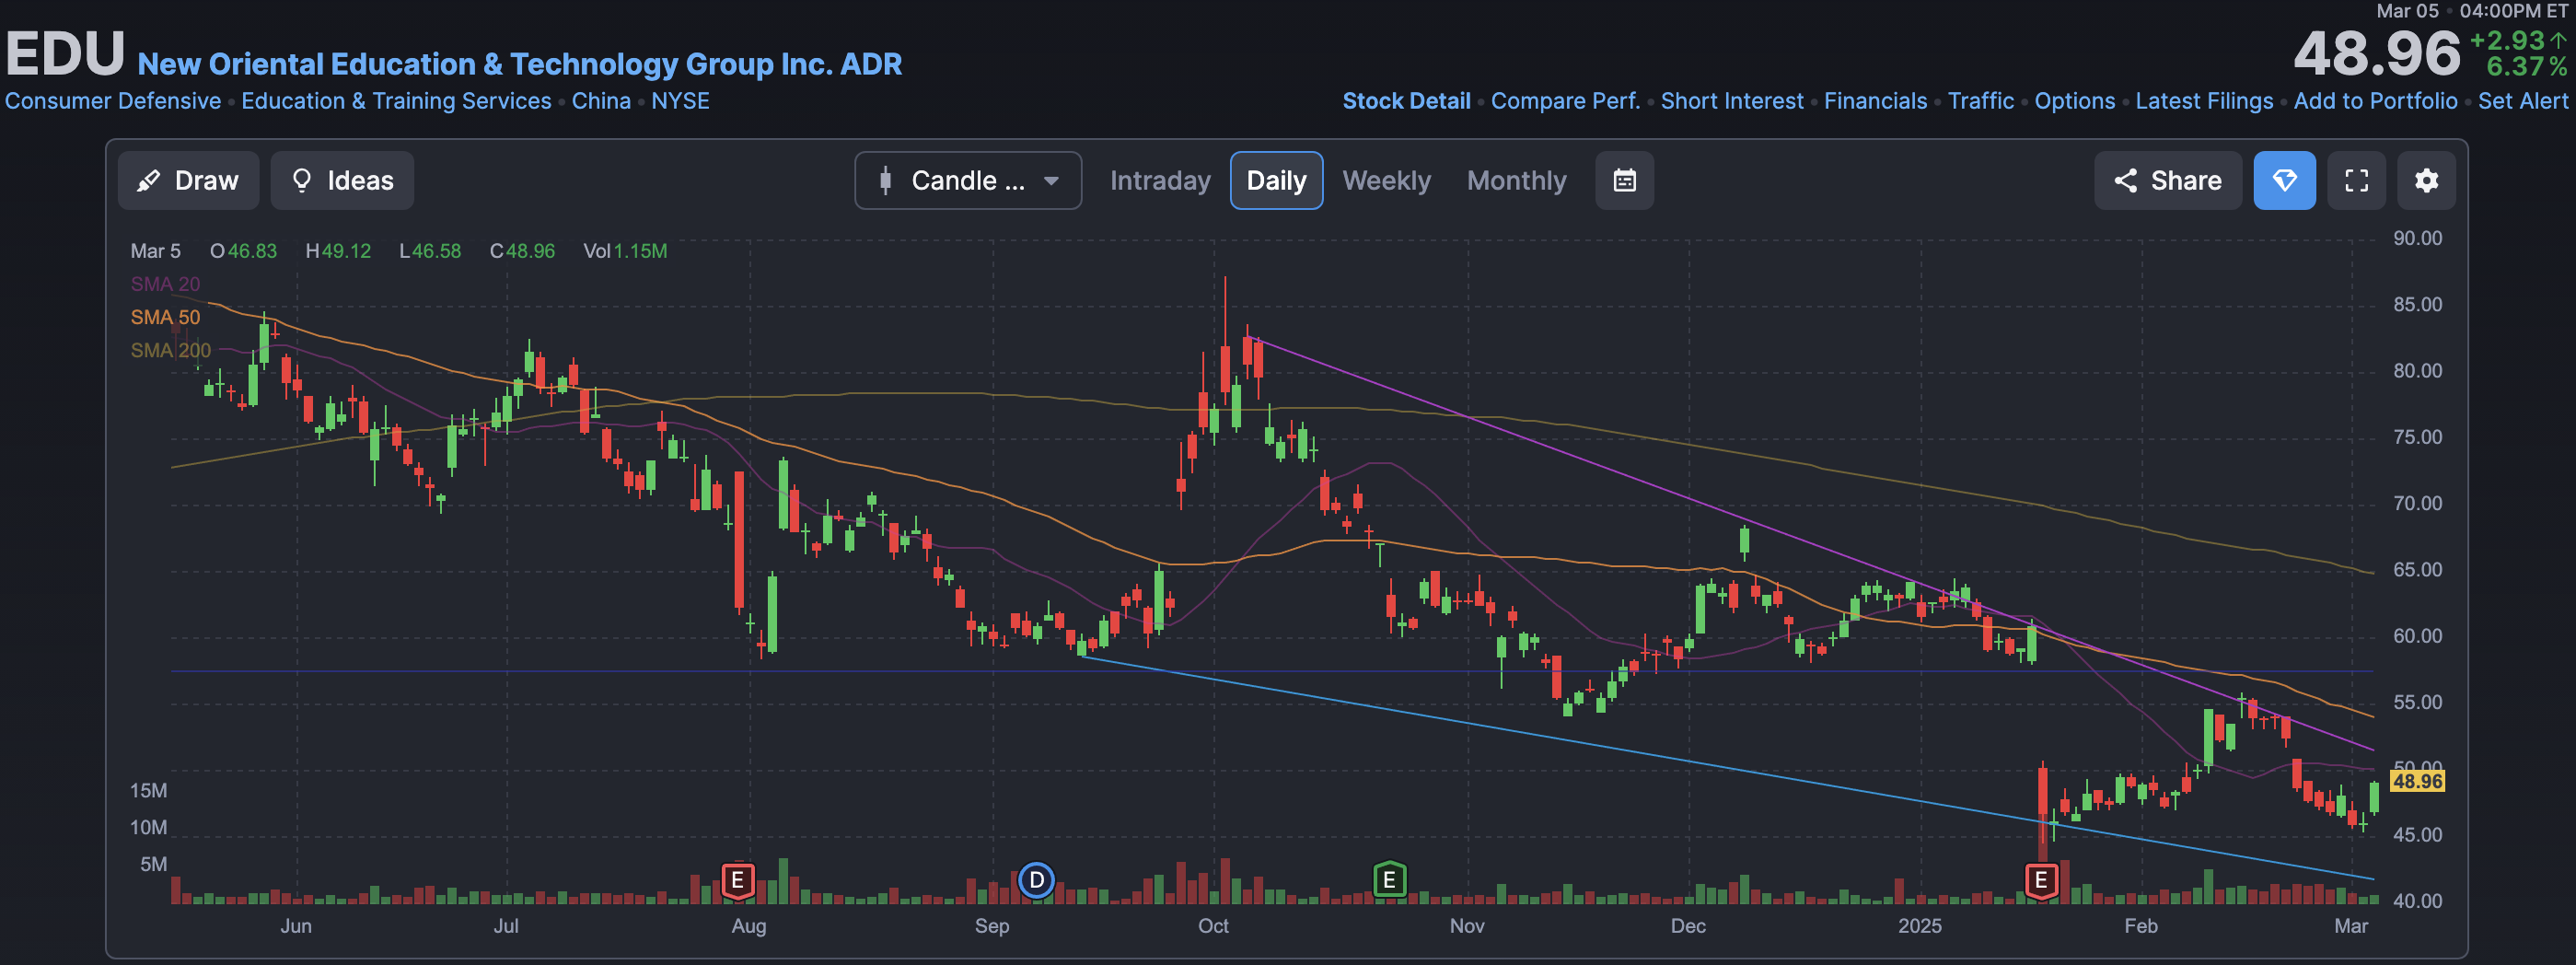Switch to Weekly timeframe
The width and height of the screenshot is (2576, 965).
tap(1386, 180)
